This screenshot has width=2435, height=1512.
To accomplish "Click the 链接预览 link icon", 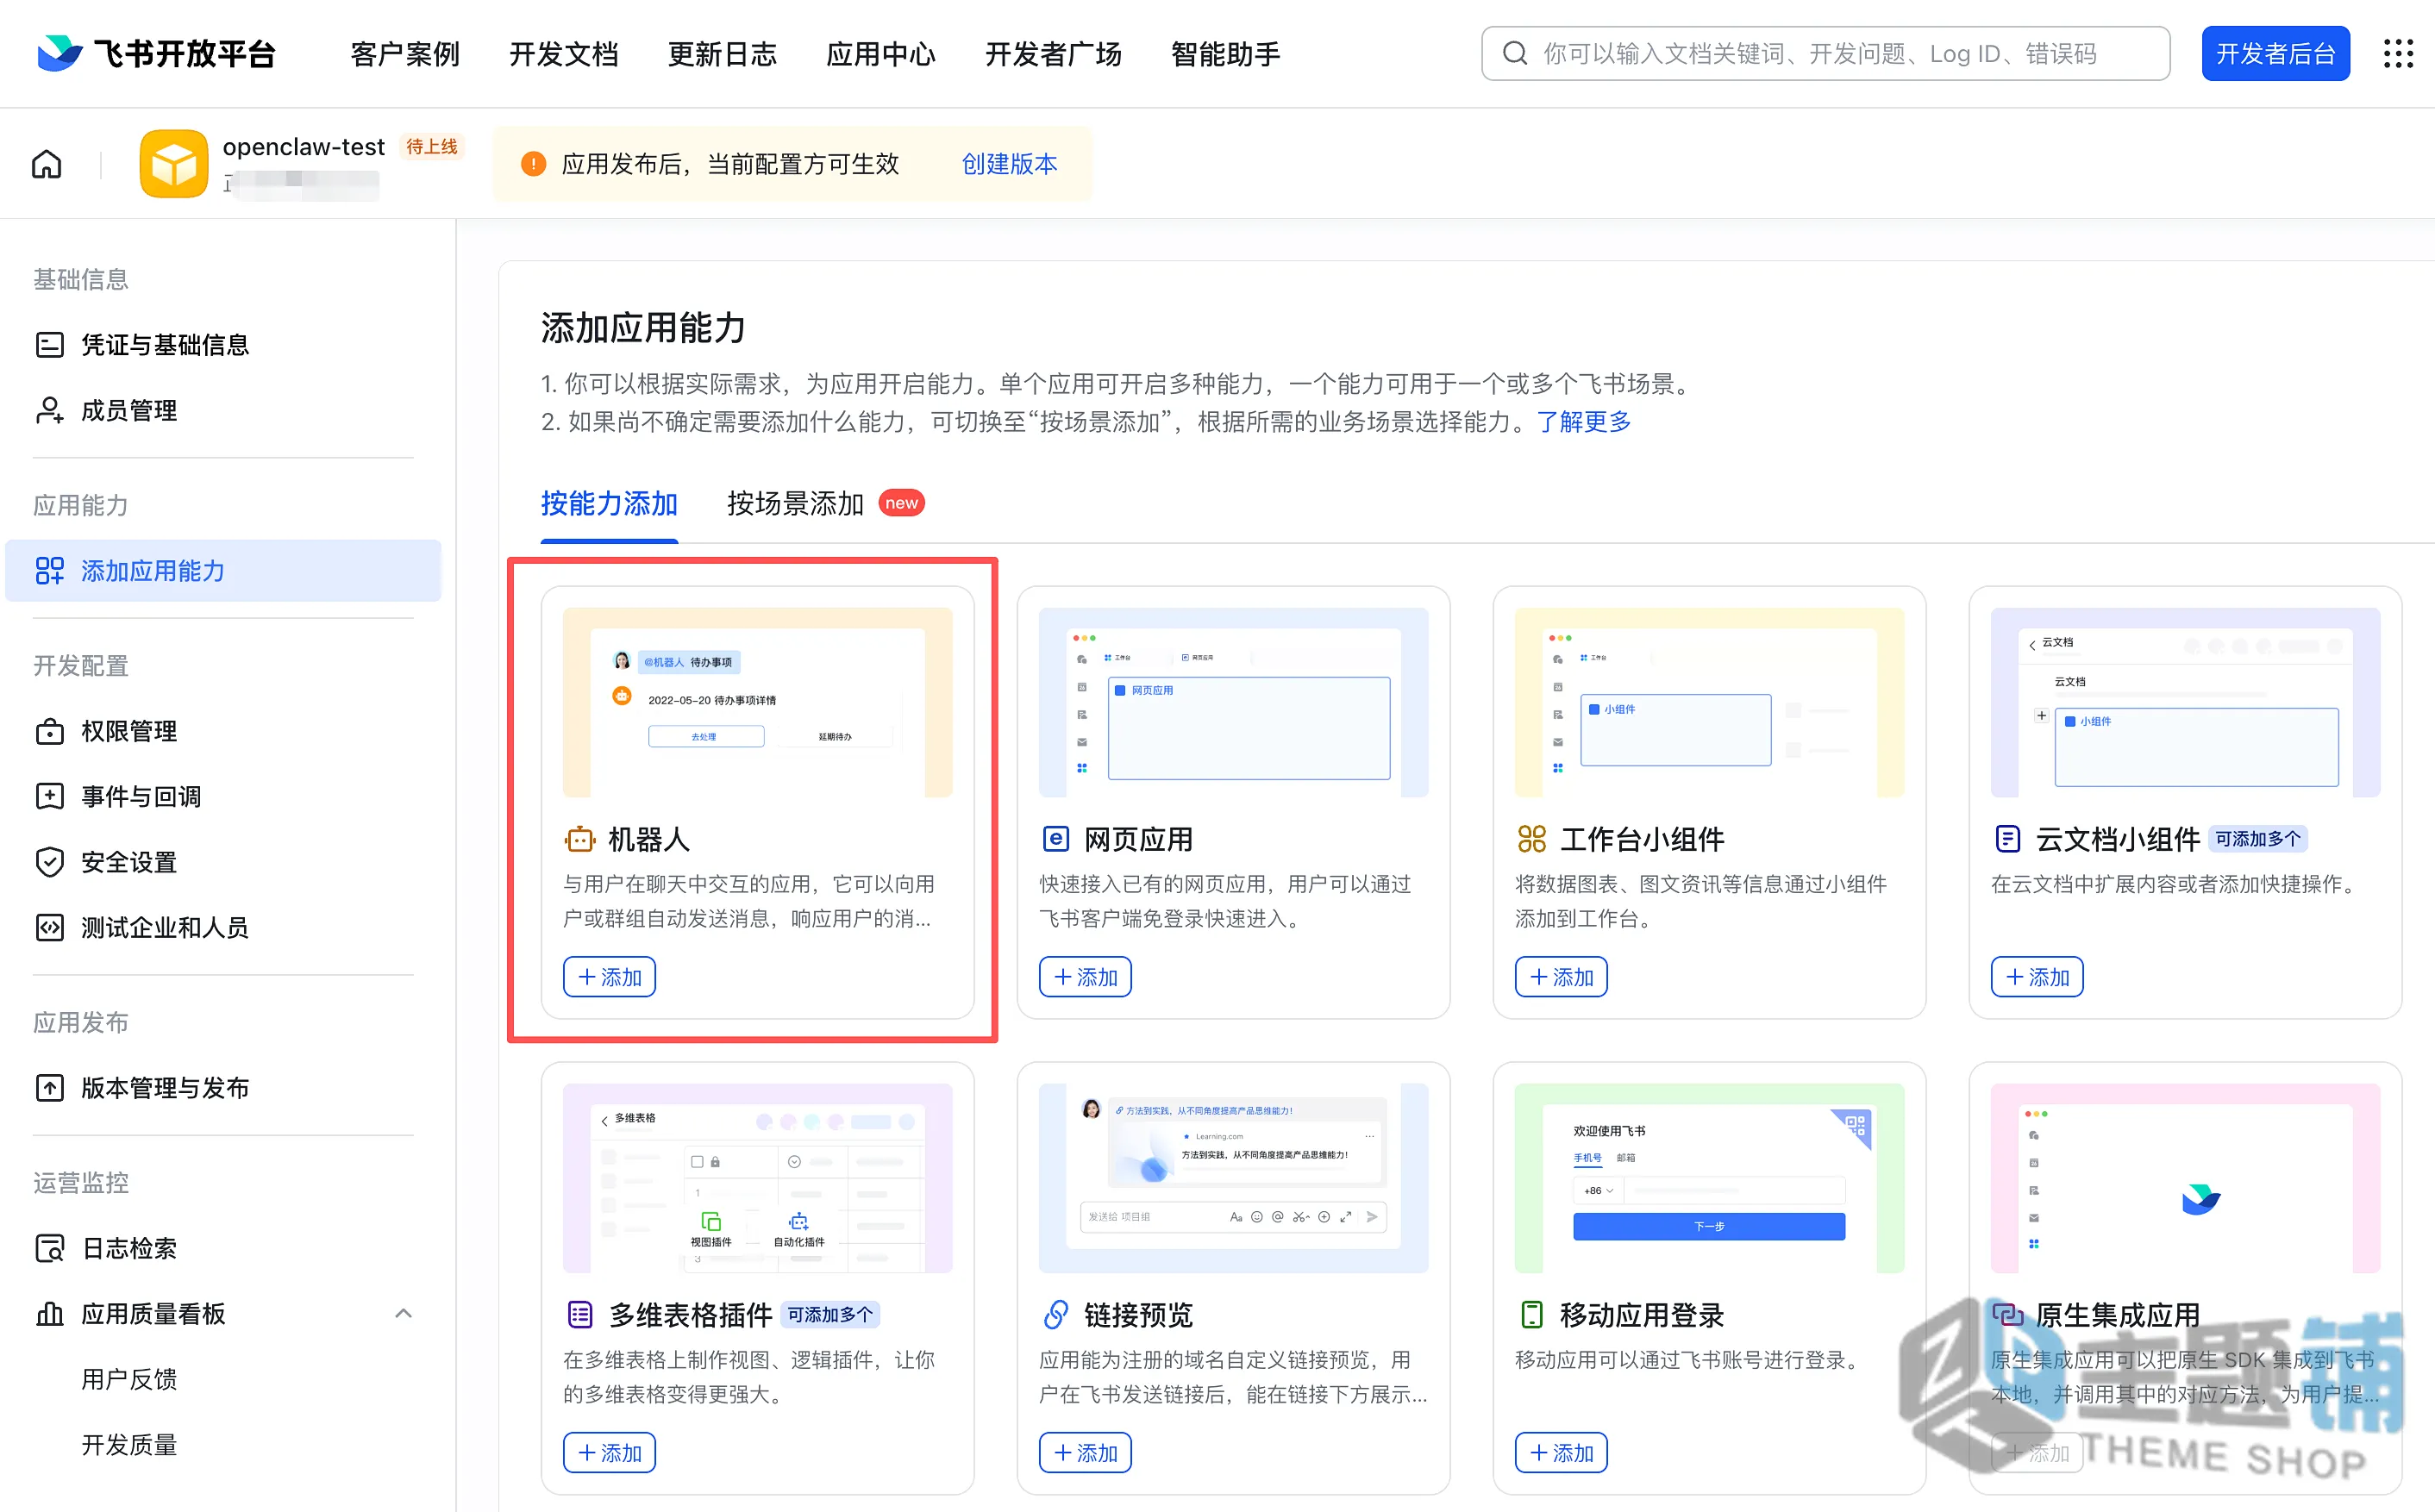I will coord(1055,1314).
